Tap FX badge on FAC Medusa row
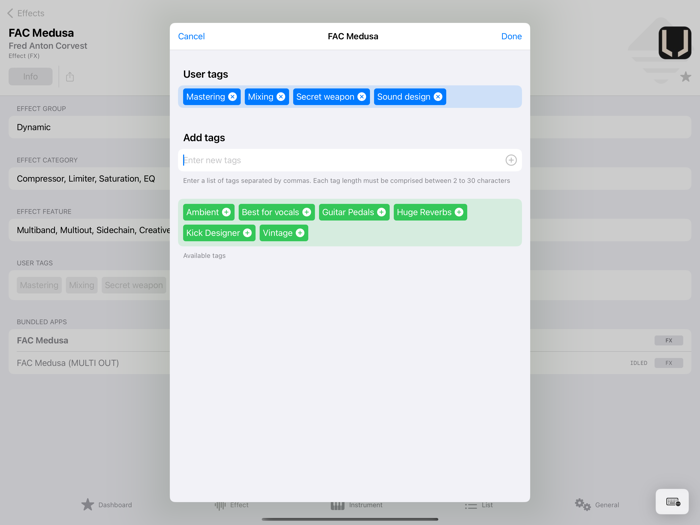Viewport: 700px width, 525px height. pyautogui.click(x=668, y=341)
